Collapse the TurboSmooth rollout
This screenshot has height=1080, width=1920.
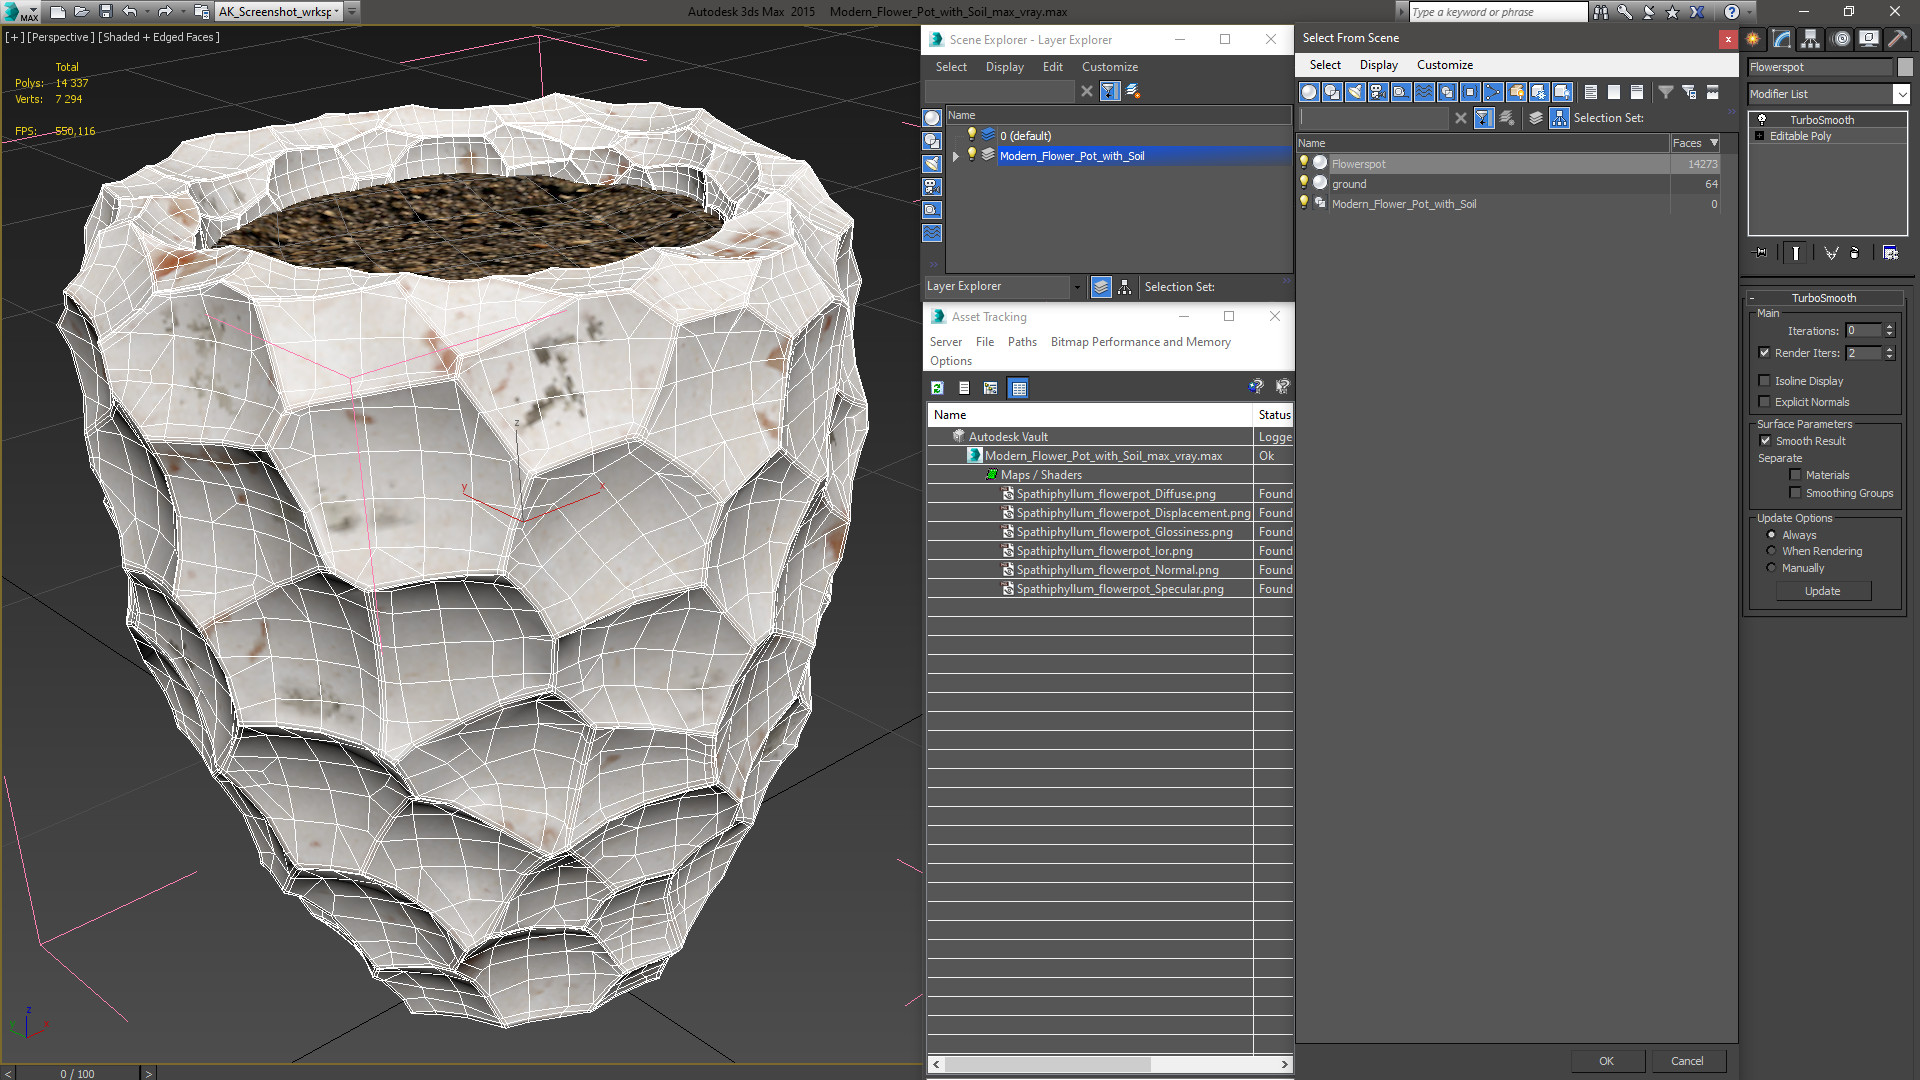pos(1752,298)
